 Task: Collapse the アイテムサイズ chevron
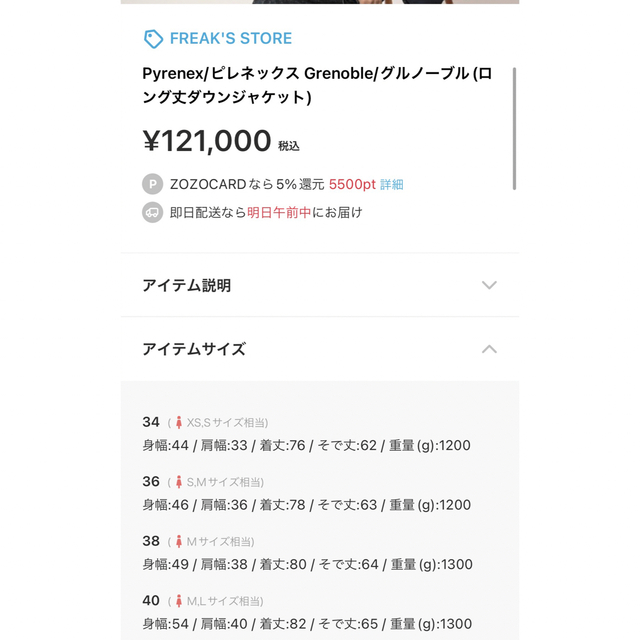(x=489, y=349)
